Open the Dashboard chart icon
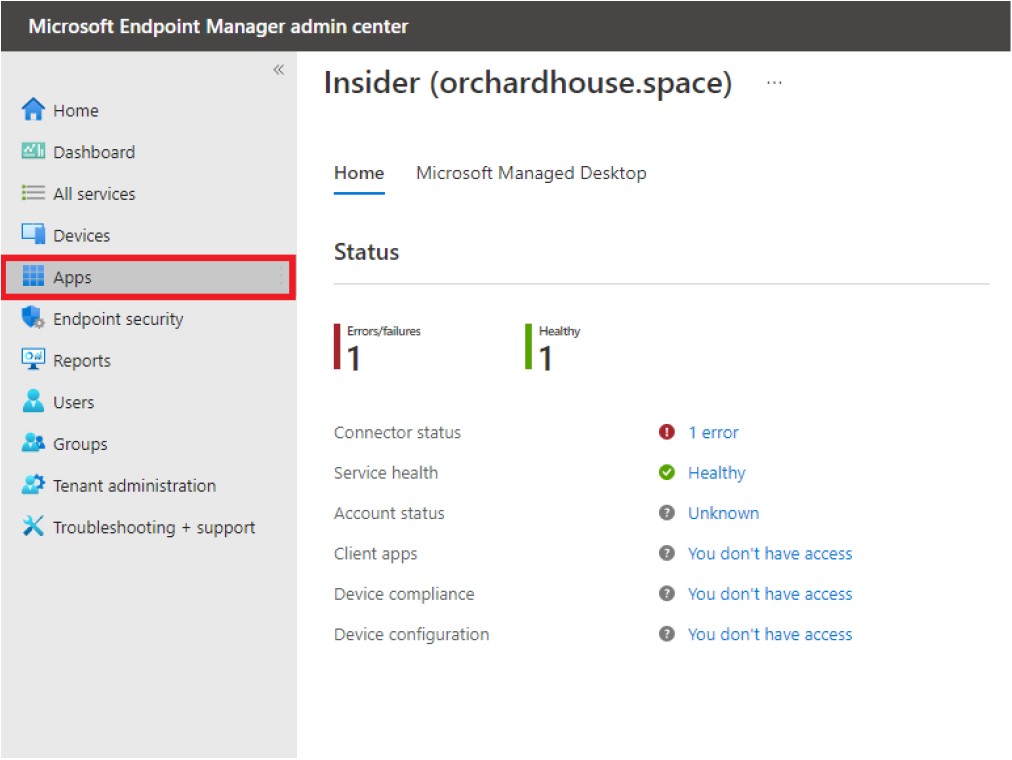The width and height of the screenshot is (1012, 760). coord(34,152)
